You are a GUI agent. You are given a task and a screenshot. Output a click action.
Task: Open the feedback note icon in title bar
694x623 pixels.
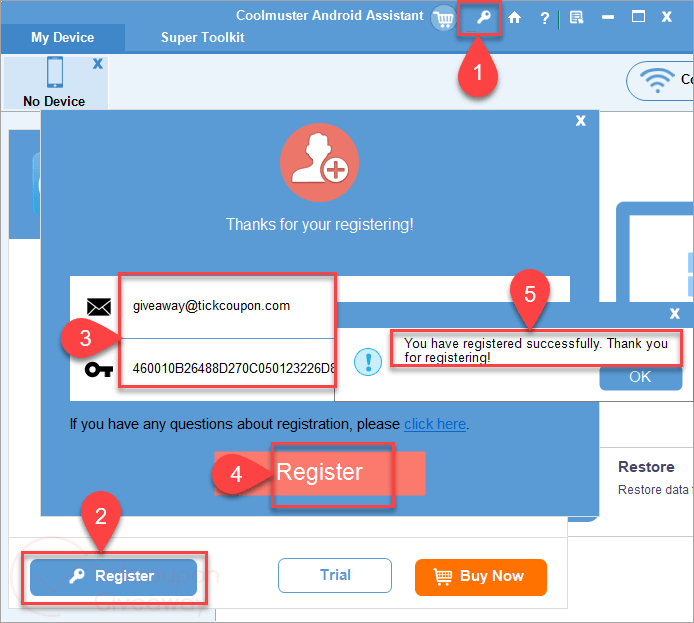(576, 18)
